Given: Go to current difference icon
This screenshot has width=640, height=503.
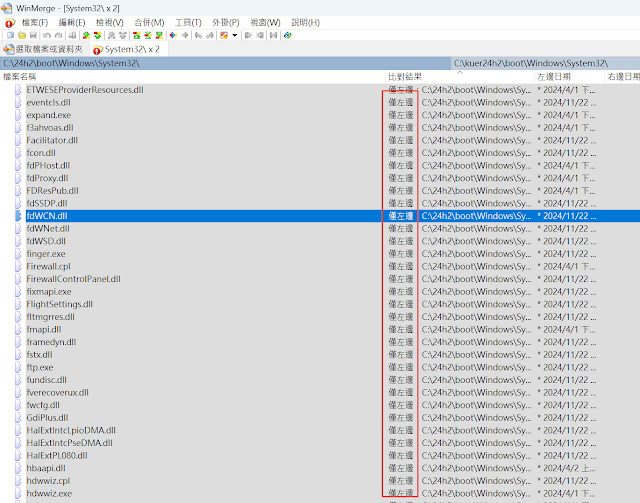Looking at the screenshot, I should (148, 36).
